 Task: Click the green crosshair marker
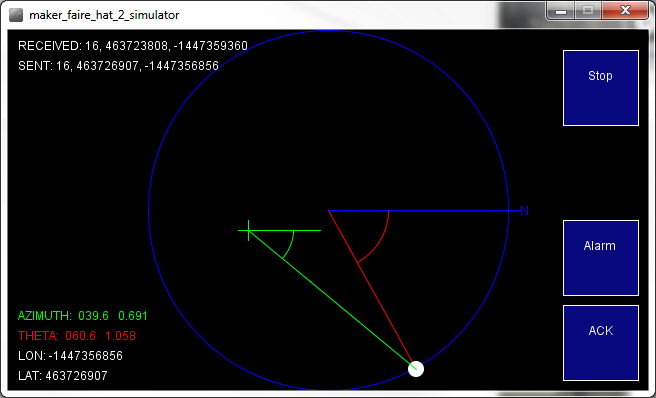pyautogui.click(x=249, y=231)
